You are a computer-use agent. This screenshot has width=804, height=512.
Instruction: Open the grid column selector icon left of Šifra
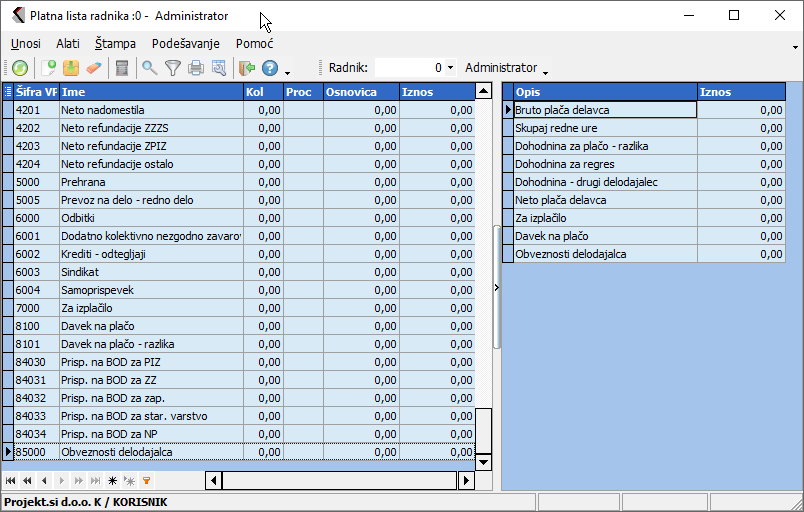8,92
